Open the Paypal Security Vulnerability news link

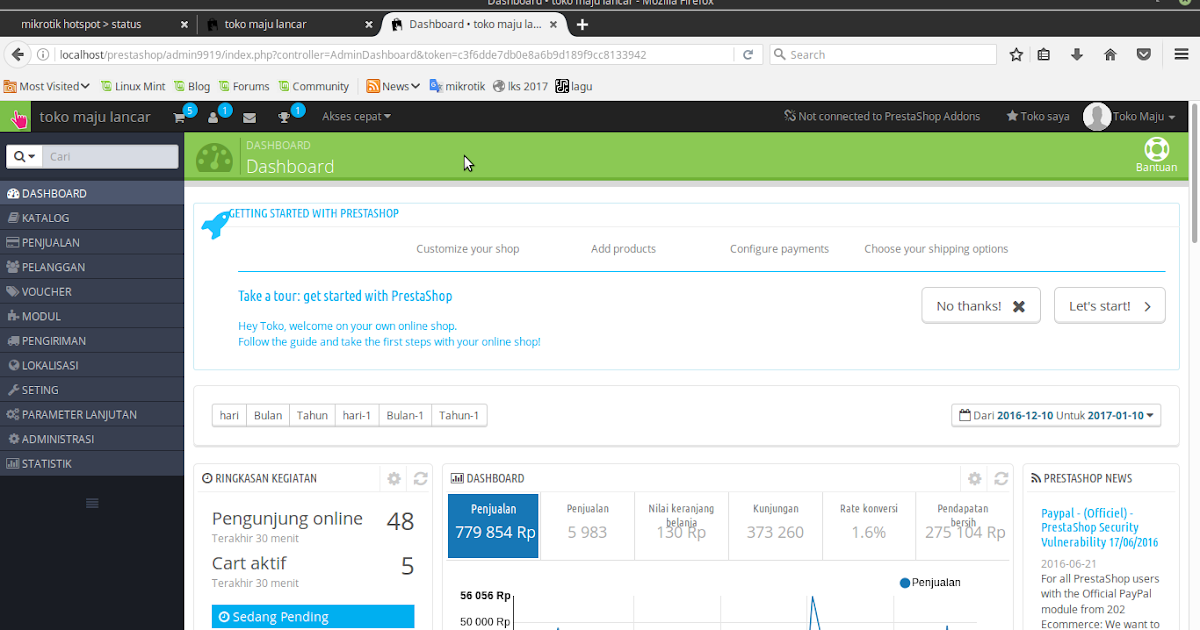click(1100, 527)
